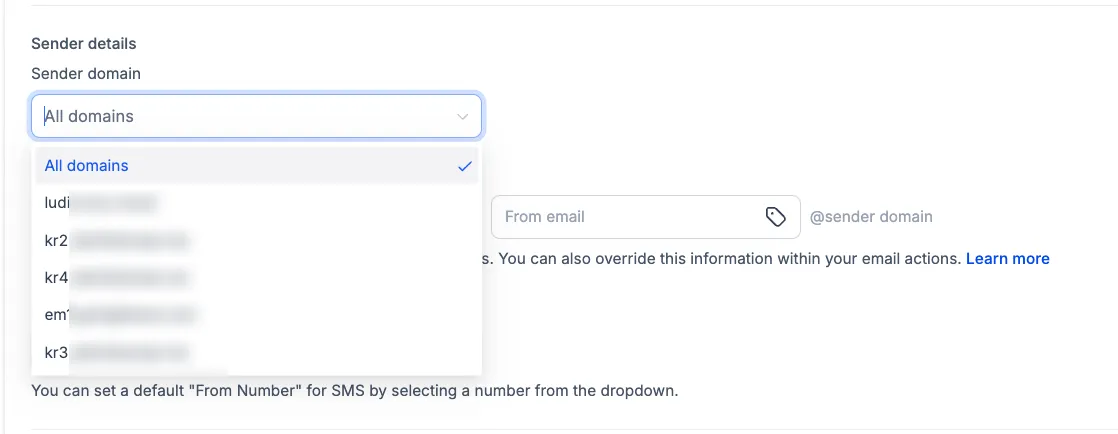
Task: Open the Learn more link
Action: click(x=1007, y=259)
